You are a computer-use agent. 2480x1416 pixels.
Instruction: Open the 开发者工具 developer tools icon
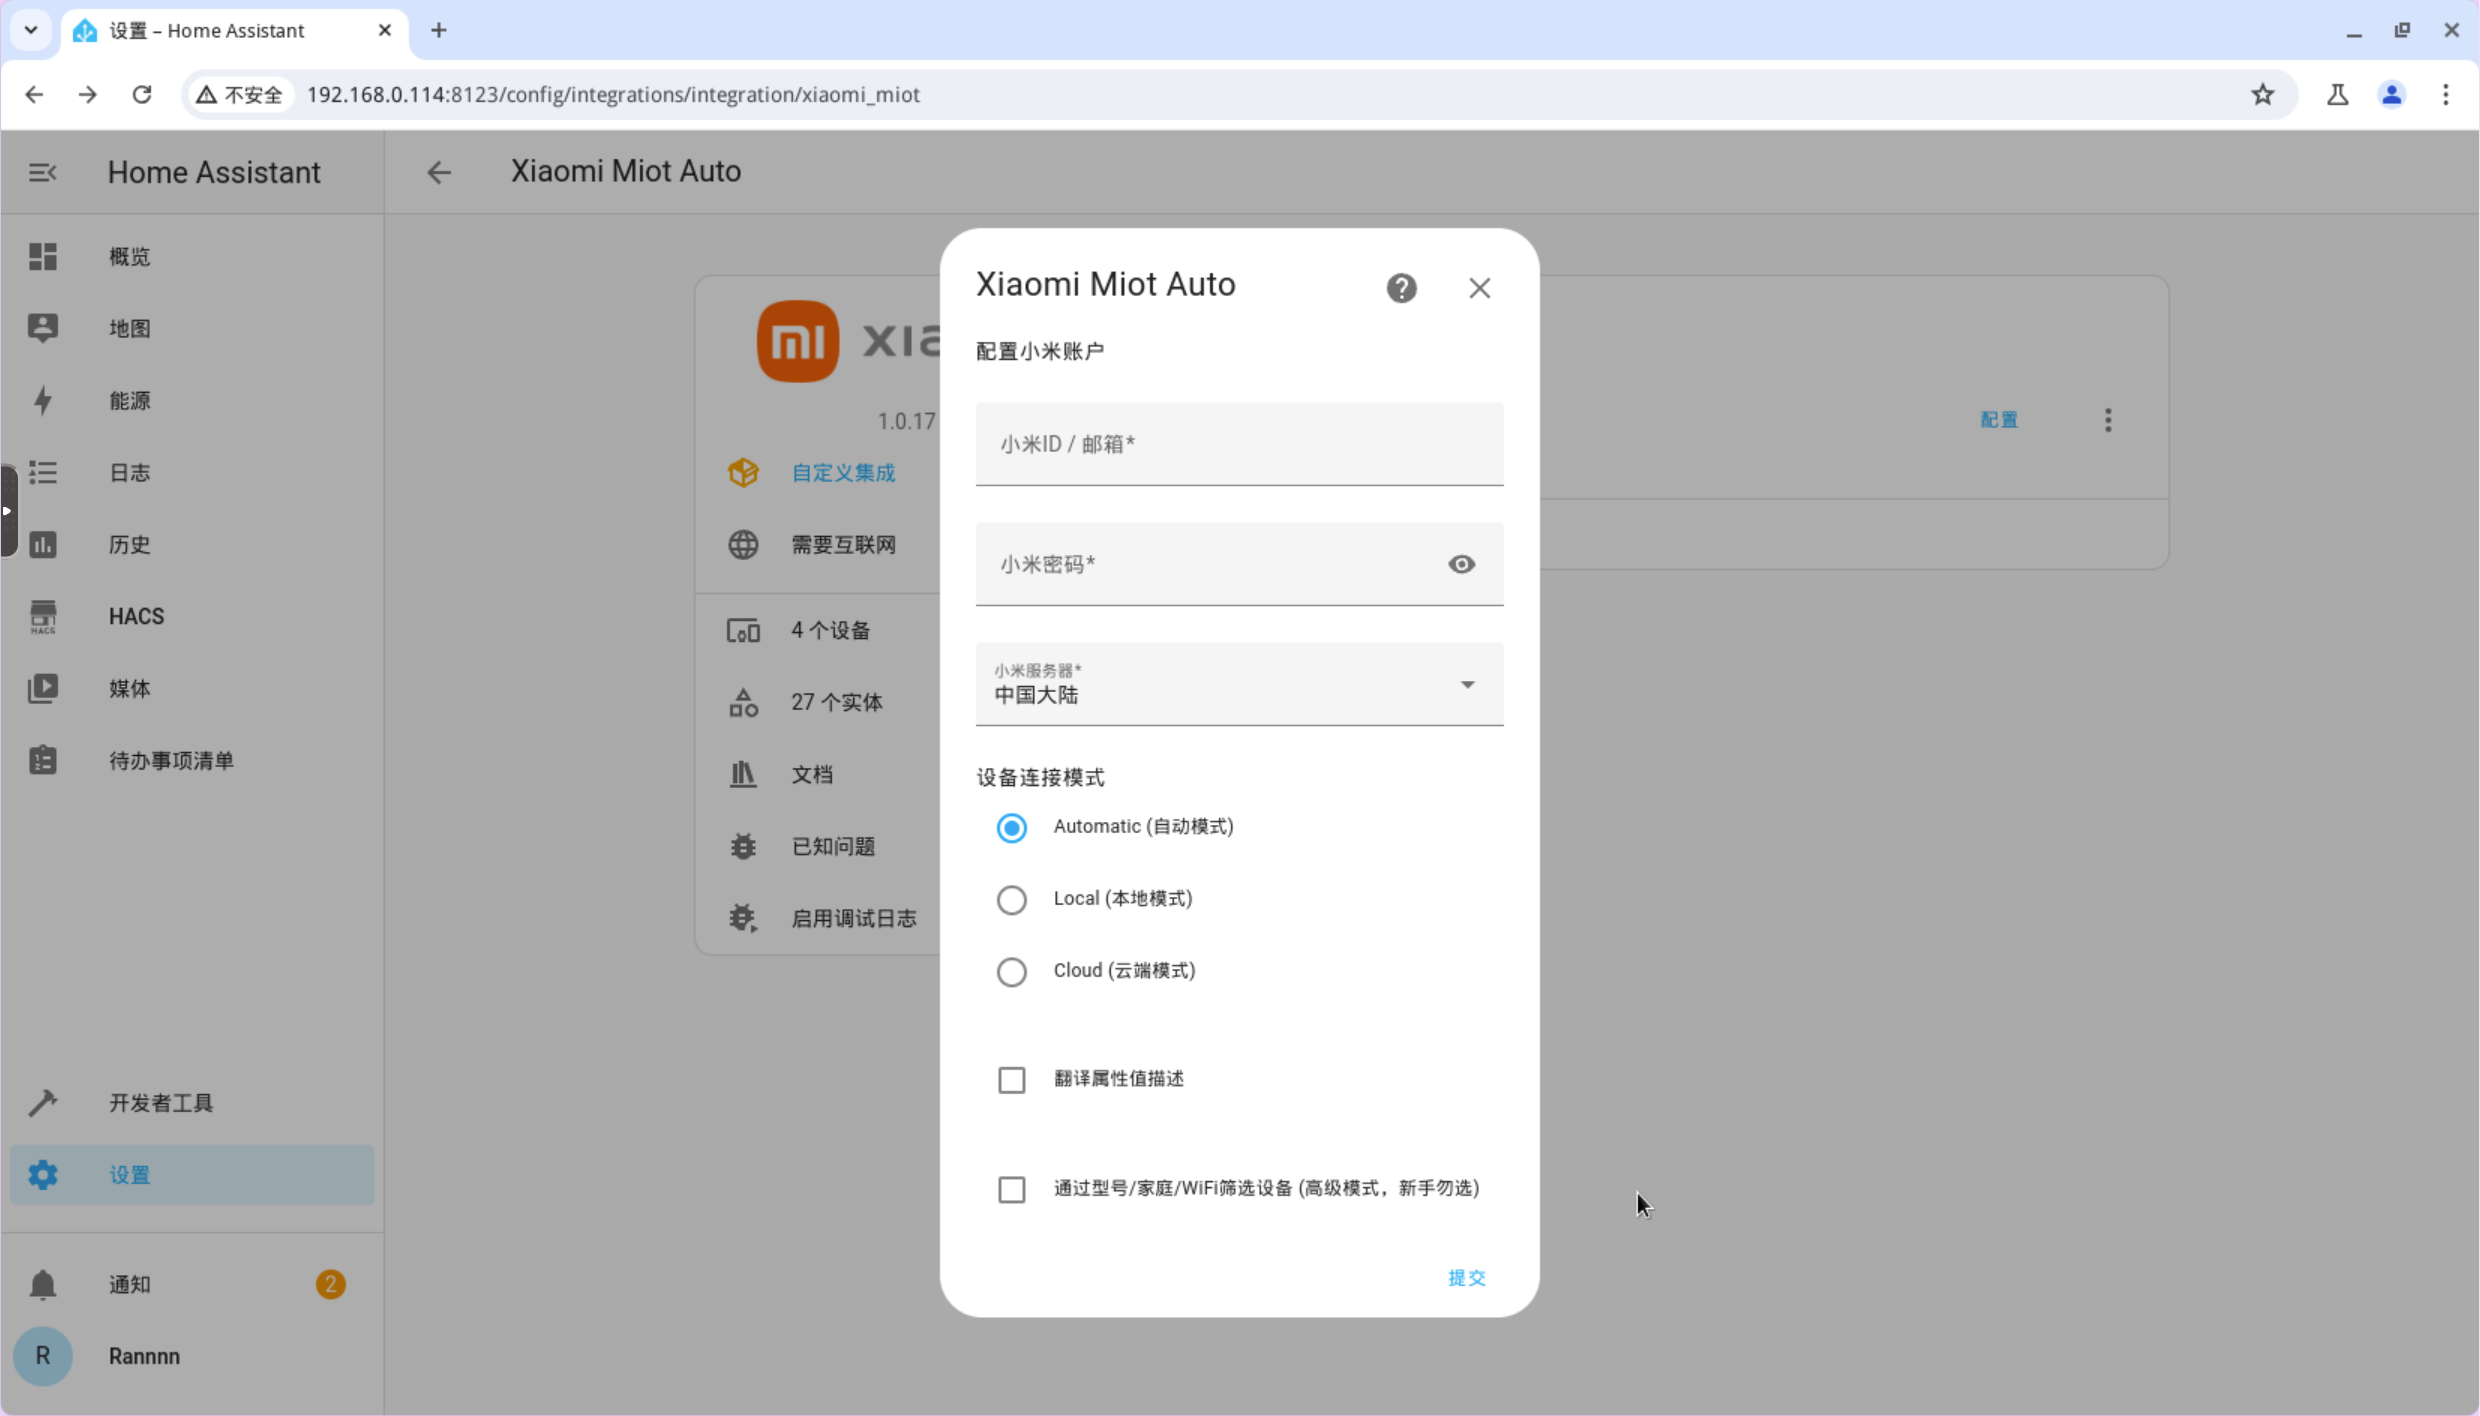[x=43, y=1102]
